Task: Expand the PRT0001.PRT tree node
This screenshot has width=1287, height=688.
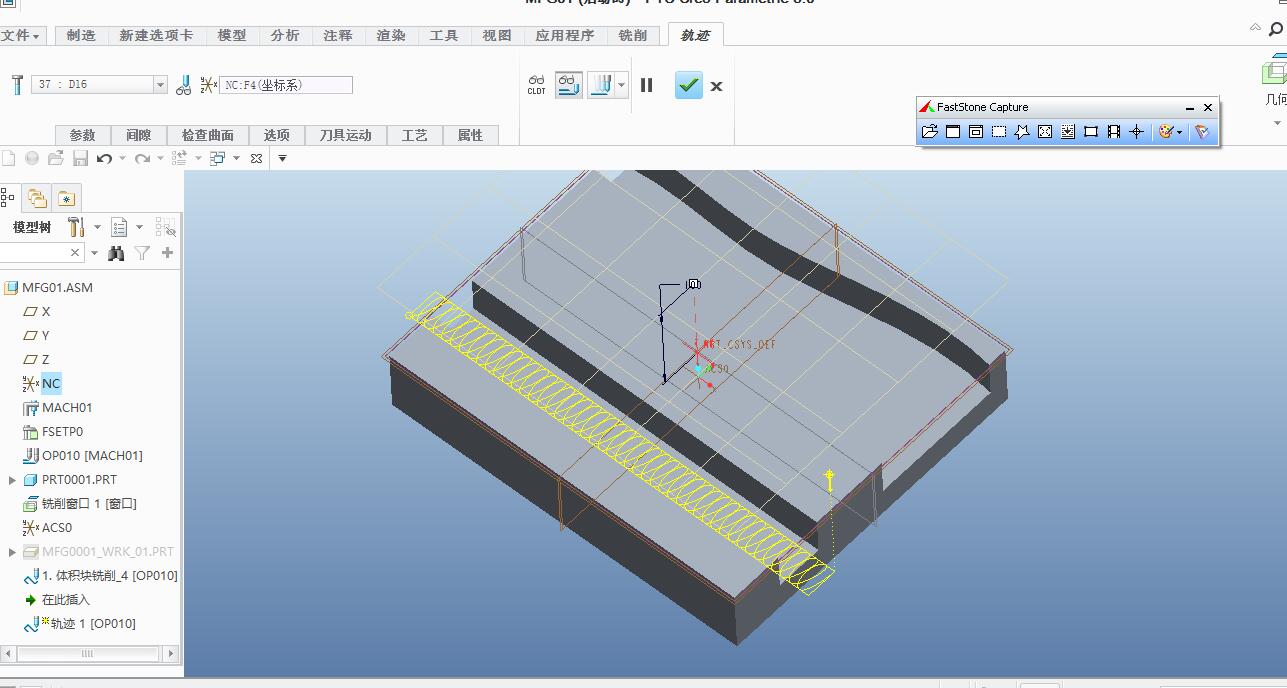Action: (x=12, y=480)
